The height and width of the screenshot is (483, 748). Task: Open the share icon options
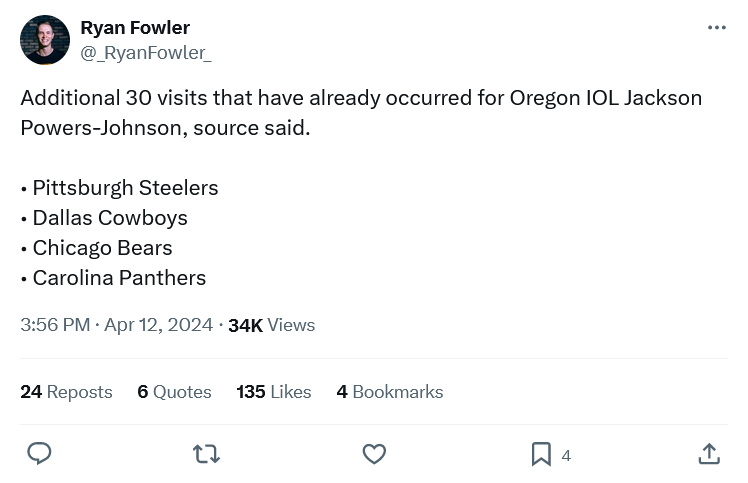(x=709, y=454)
